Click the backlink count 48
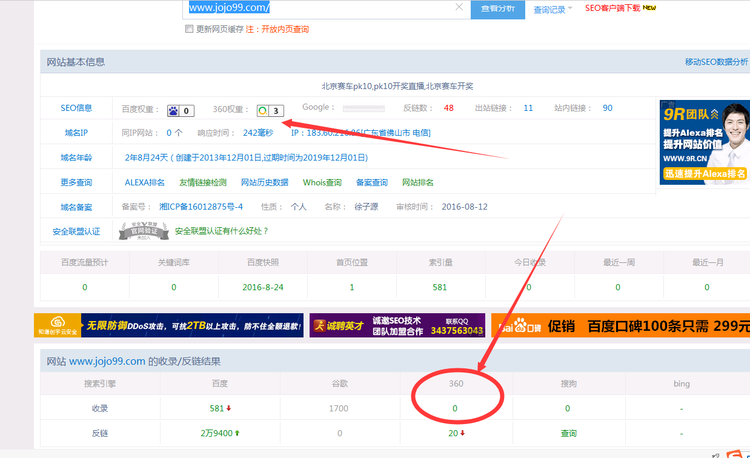The height and width of the screenshot is (458, 750). [x=449, y=108]
